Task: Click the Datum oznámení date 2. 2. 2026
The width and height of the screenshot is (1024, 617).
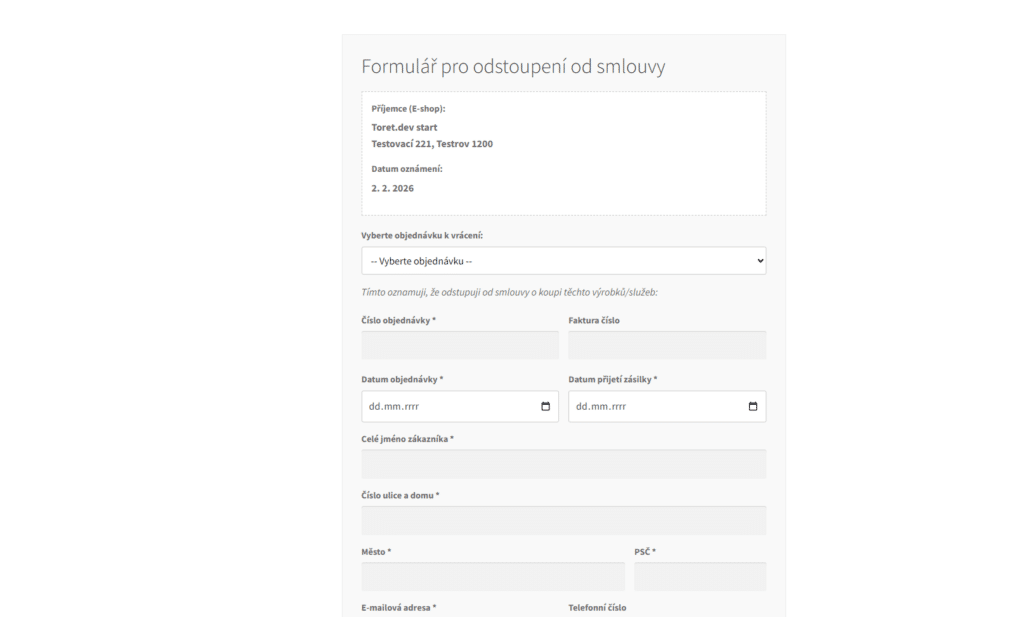Action: (386, 187)
